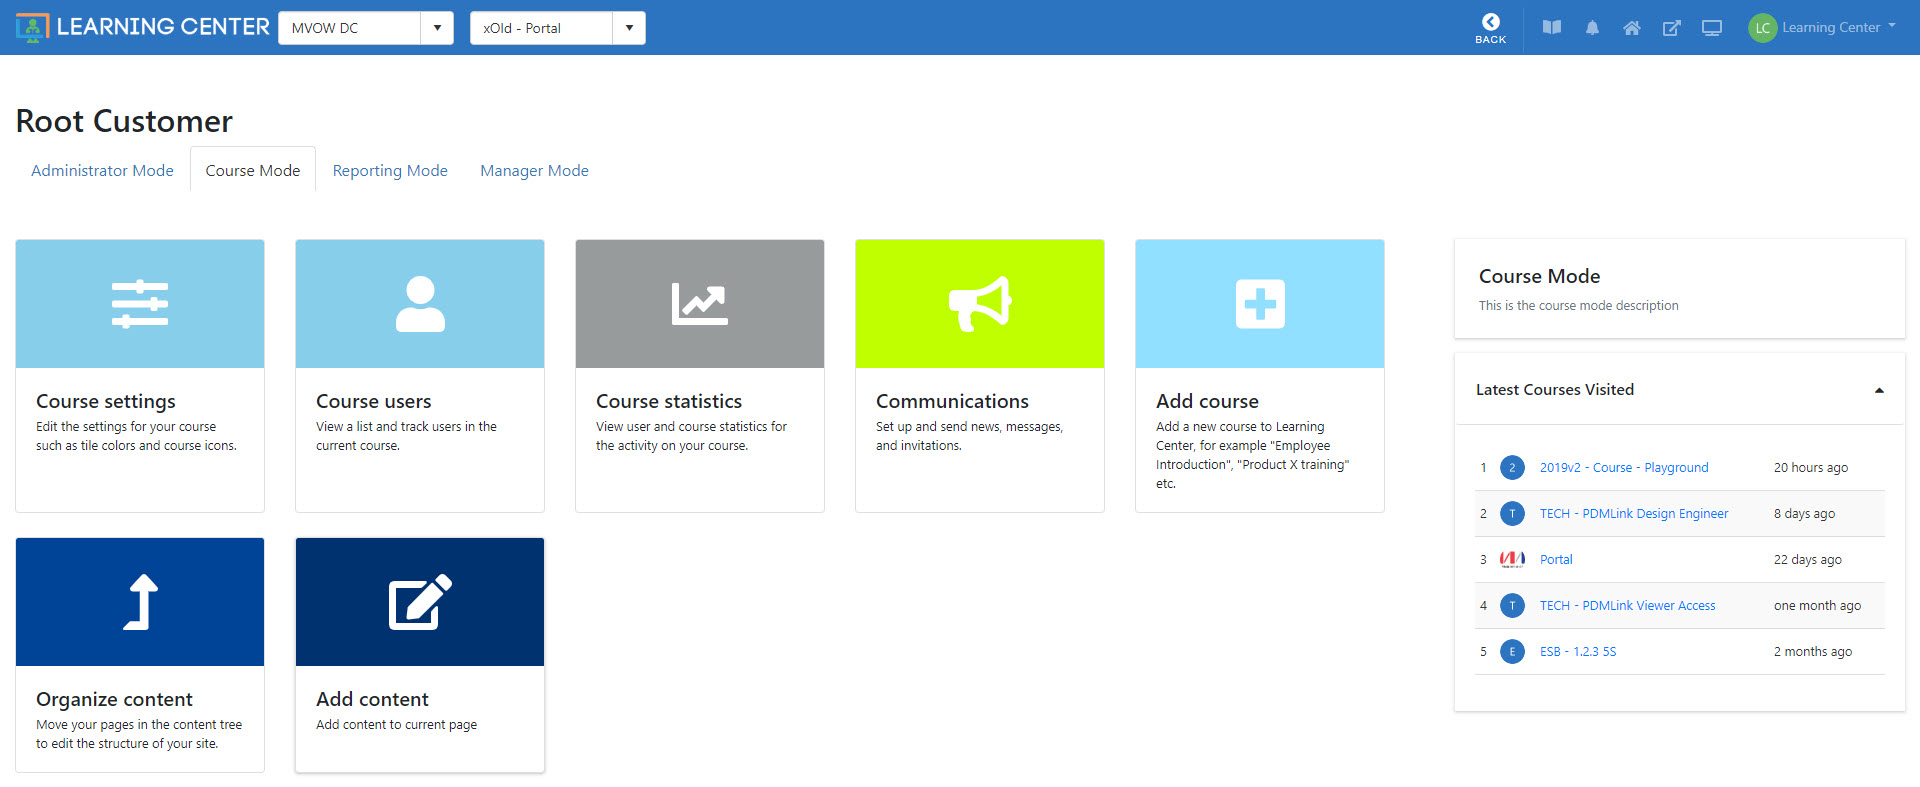Click the '2 months ago' timestamp
1920x787 pixels.
(x=1813, y=652)
